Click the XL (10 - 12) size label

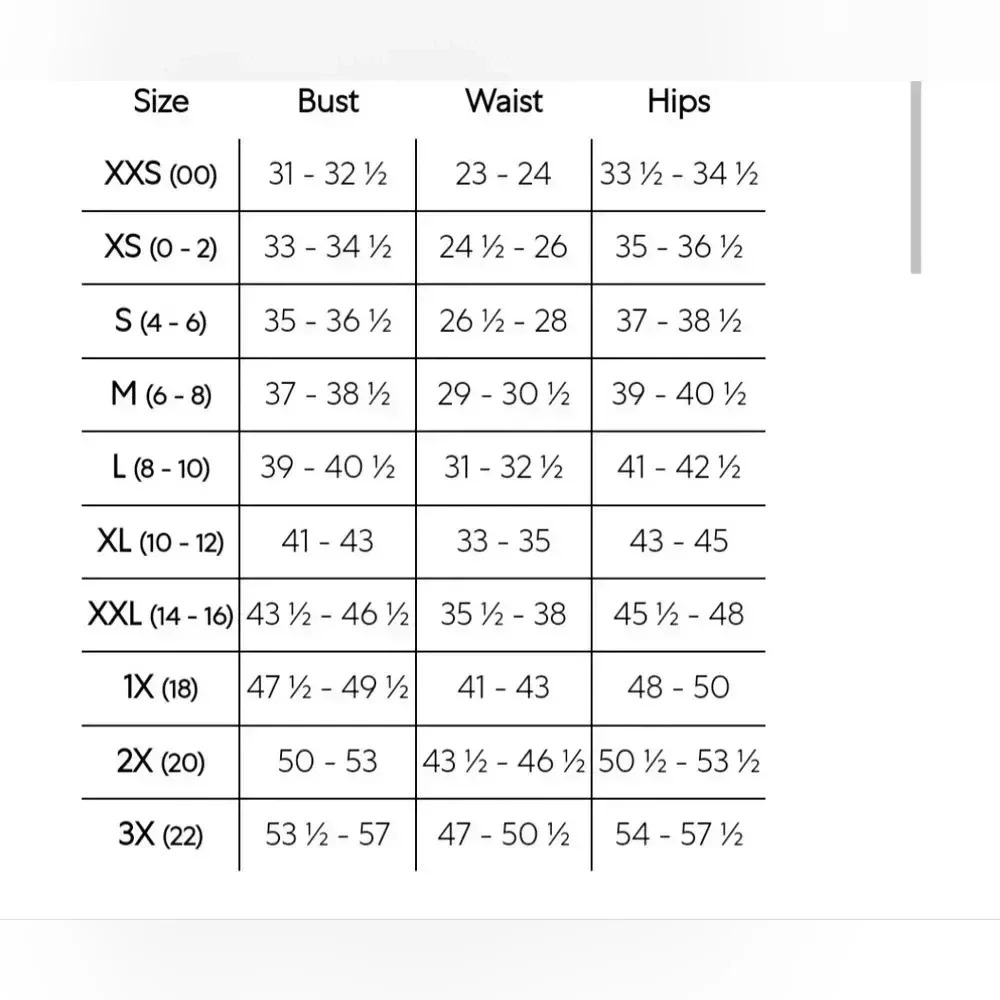[x=161, y=541]
